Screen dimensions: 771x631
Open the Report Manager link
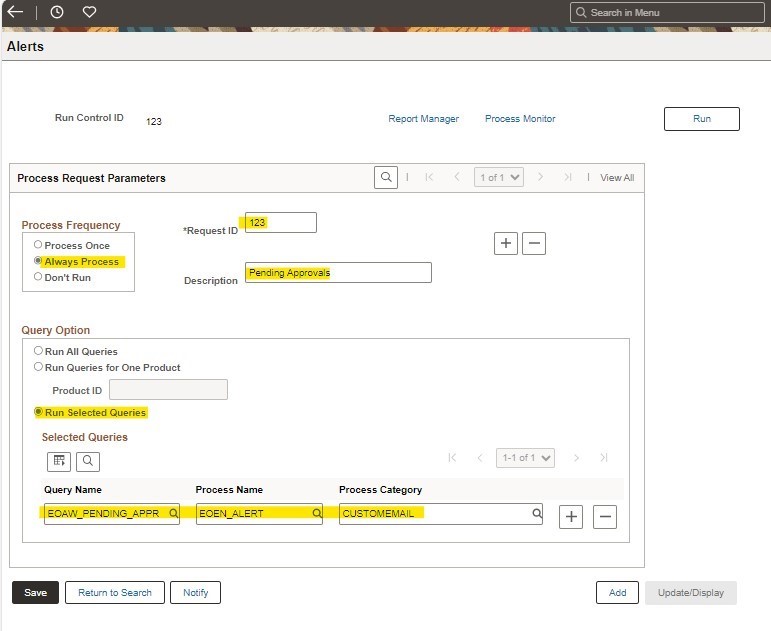click(423, 119)
